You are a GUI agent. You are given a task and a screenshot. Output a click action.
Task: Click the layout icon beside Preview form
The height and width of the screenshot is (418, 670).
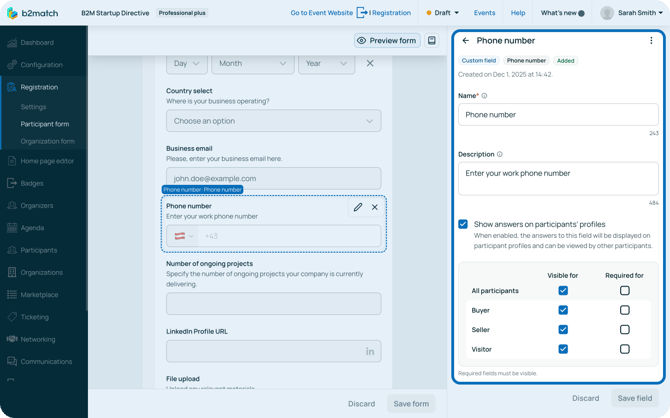[432, 41]
